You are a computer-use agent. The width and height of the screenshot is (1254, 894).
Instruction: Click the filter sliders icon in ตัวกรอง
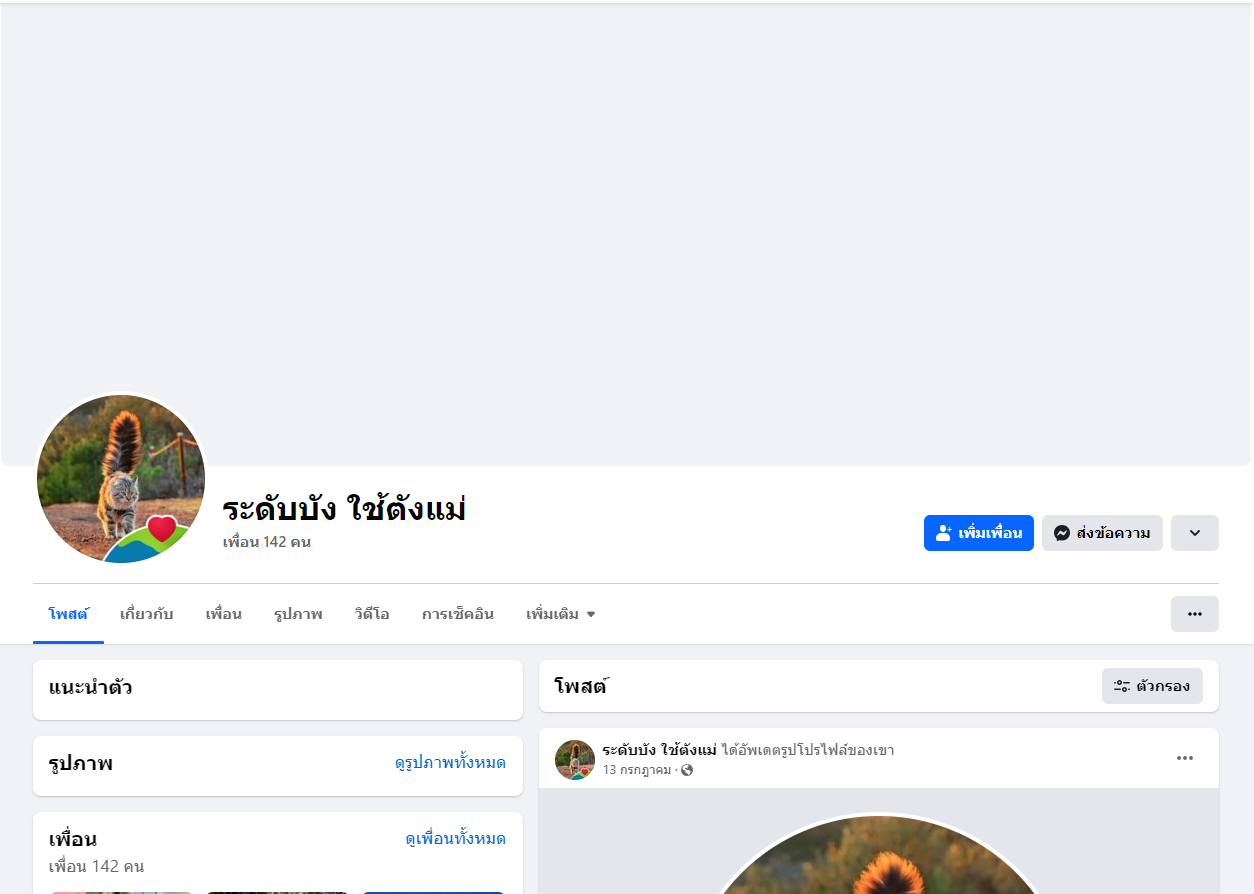click(1122, 686)
